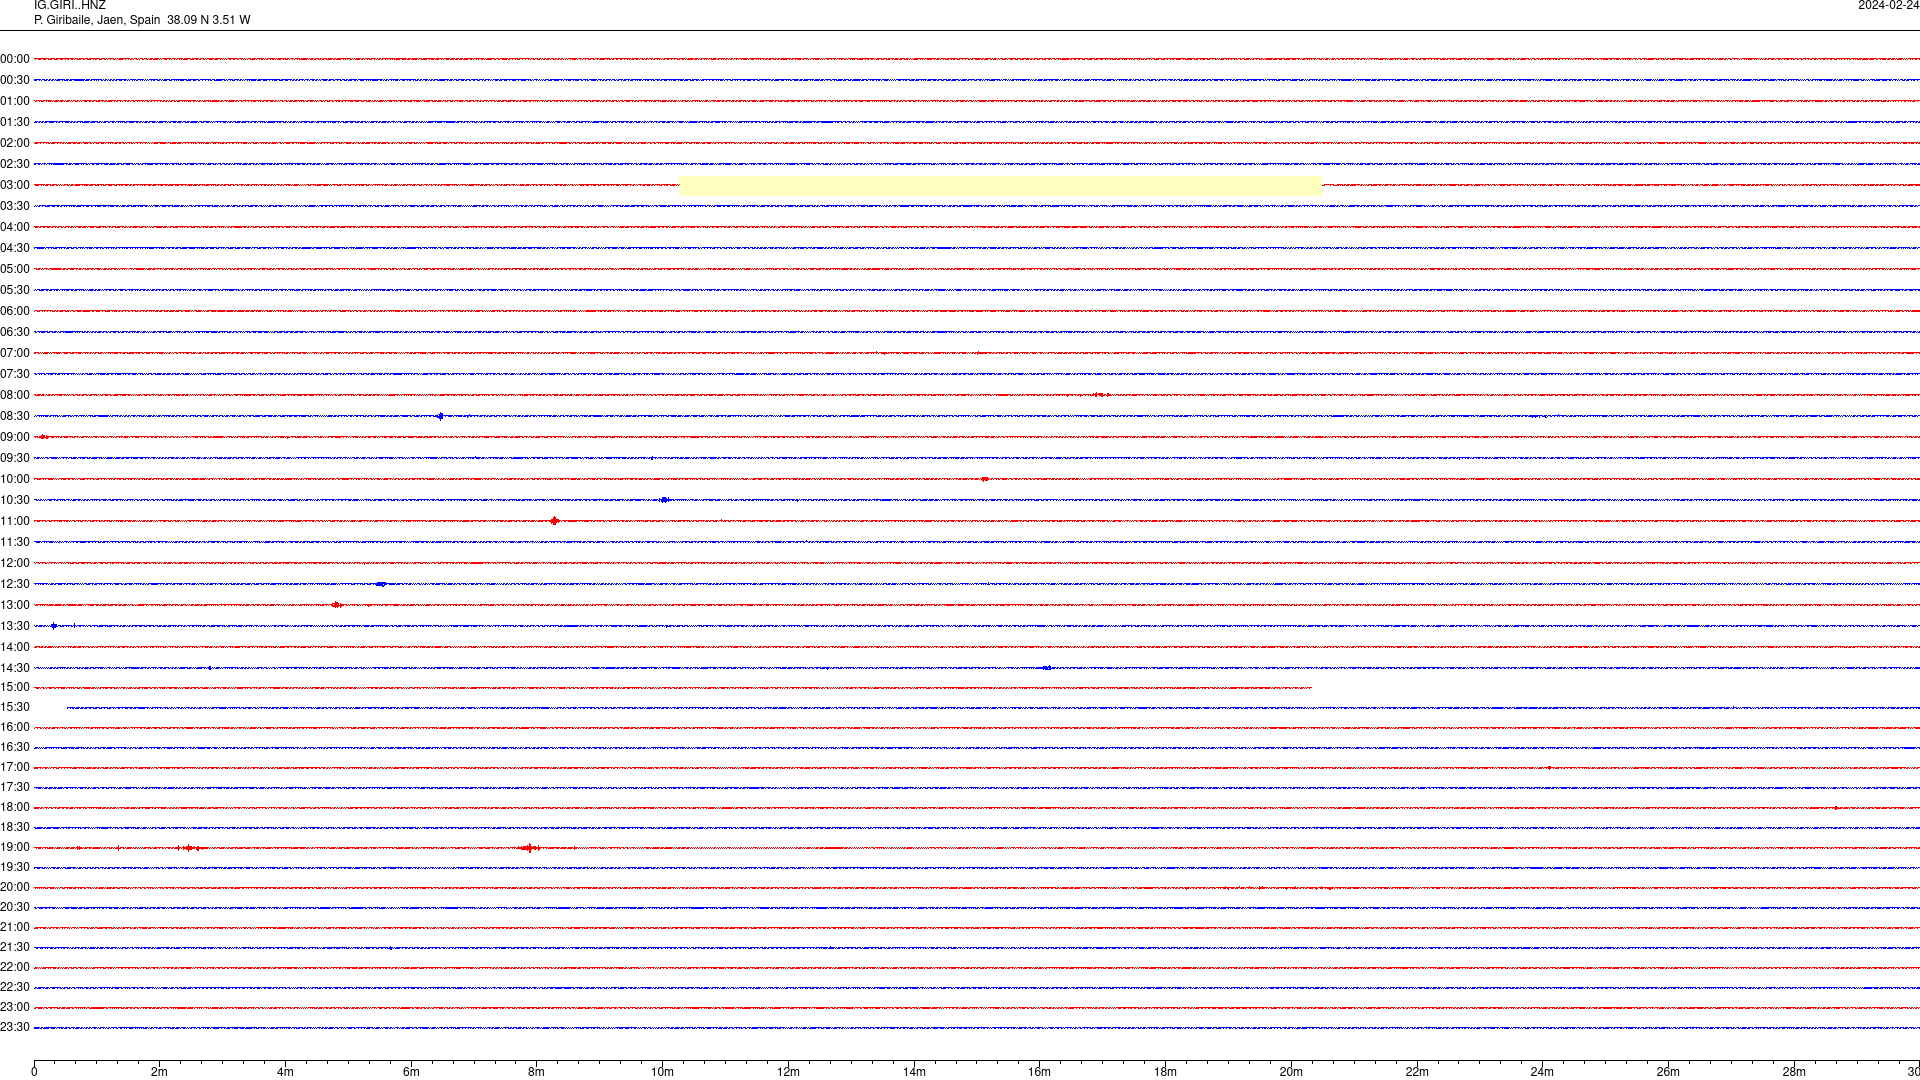
Task: Select the 03:30 time row label
Action: pos(15,206)
